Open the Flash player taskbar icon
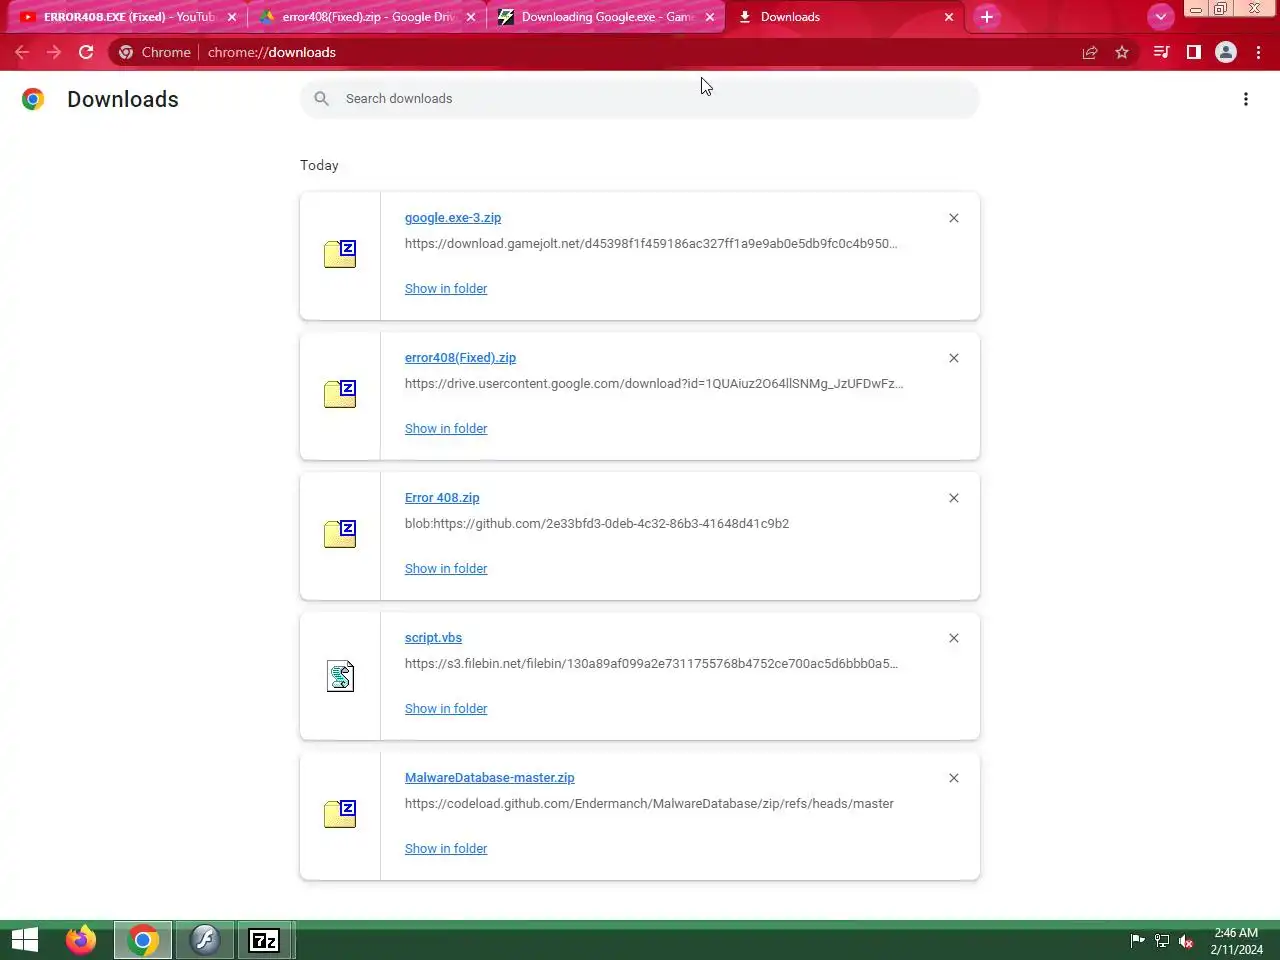 tap(205, 940)
